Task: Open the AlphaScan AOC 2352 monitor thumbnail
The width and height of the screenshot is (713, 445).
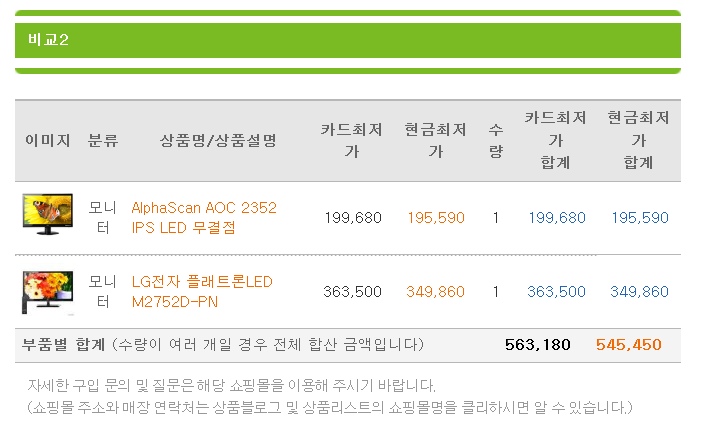Action: [x=48, y=214]
